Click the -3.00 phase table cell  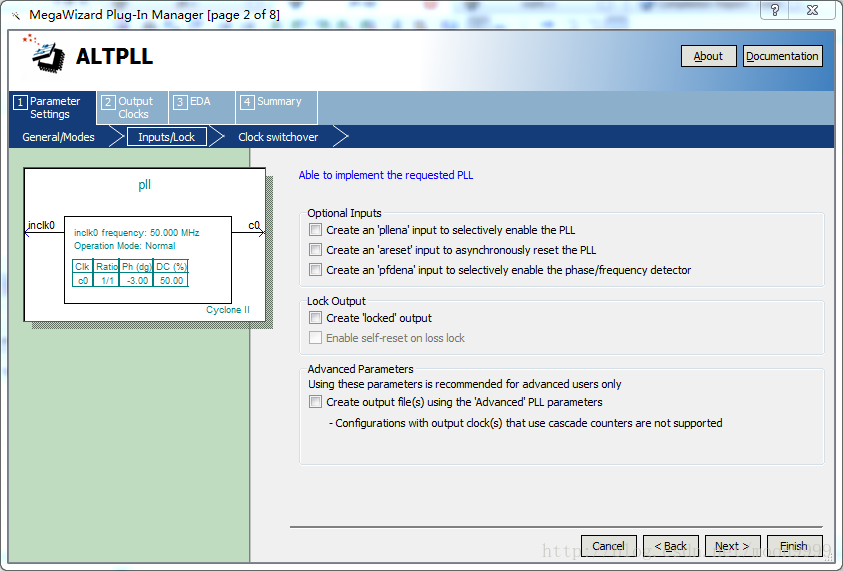tap(137, 281)
